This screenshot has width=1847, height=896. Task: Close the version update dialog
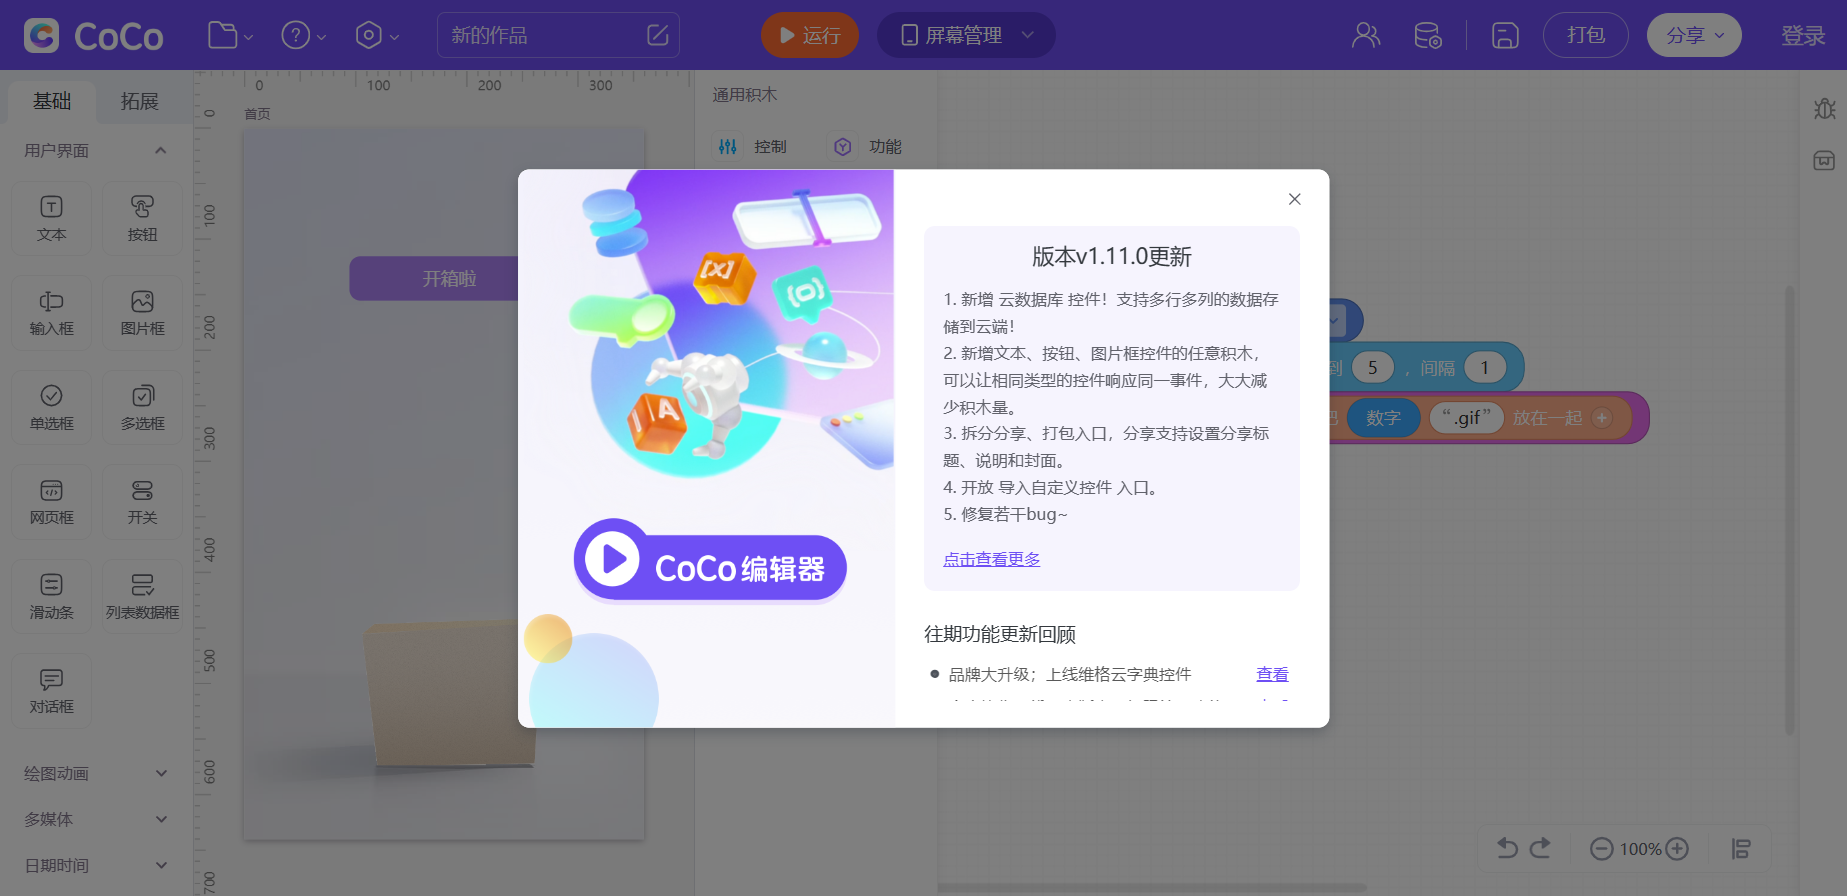1294,199
